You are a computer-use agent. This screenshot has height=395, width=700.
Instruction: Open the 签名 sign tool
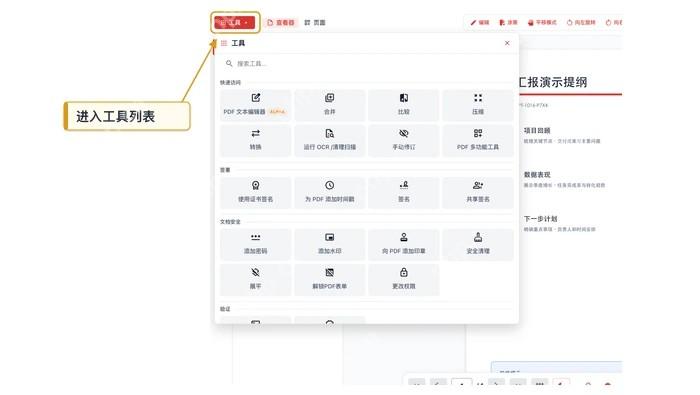pyautogui.click(x=404, y=192)
